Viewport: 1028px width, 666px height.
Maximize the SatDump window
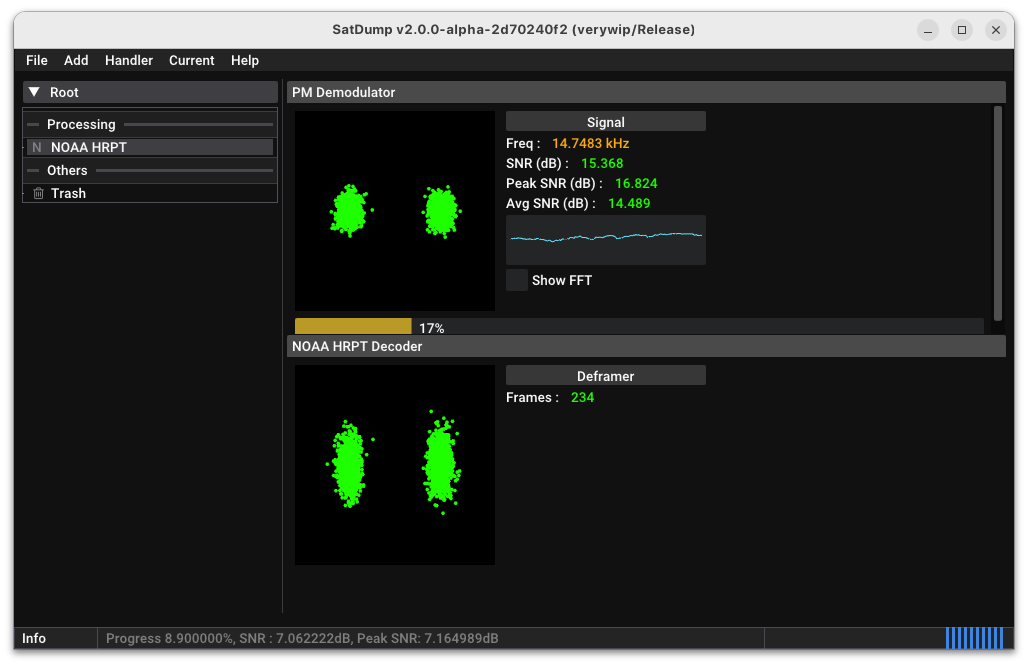(962, 30)
